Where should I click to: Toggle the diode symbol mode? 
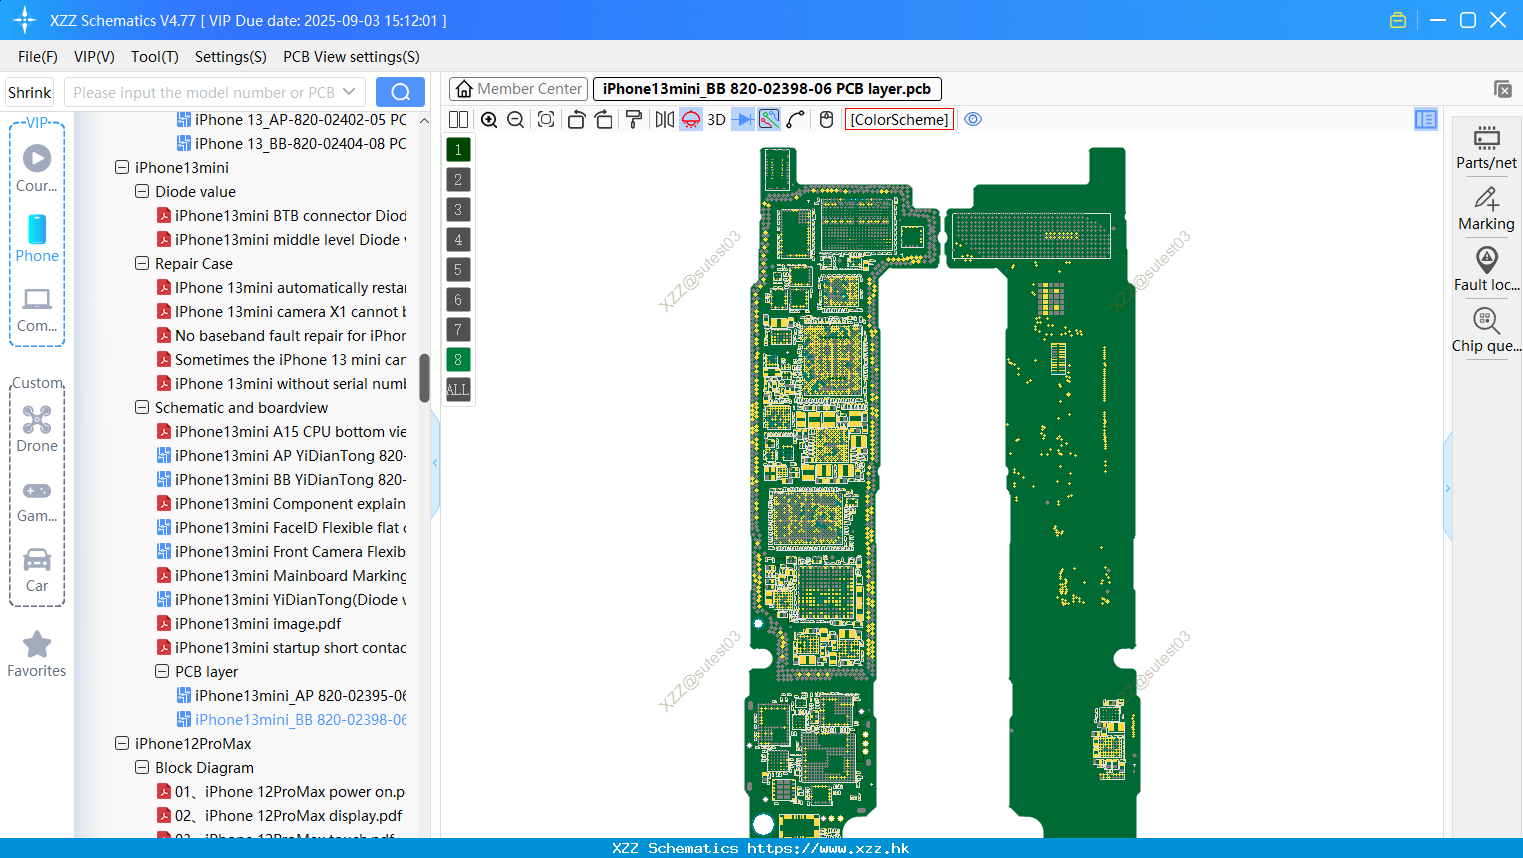click(743, 119)
